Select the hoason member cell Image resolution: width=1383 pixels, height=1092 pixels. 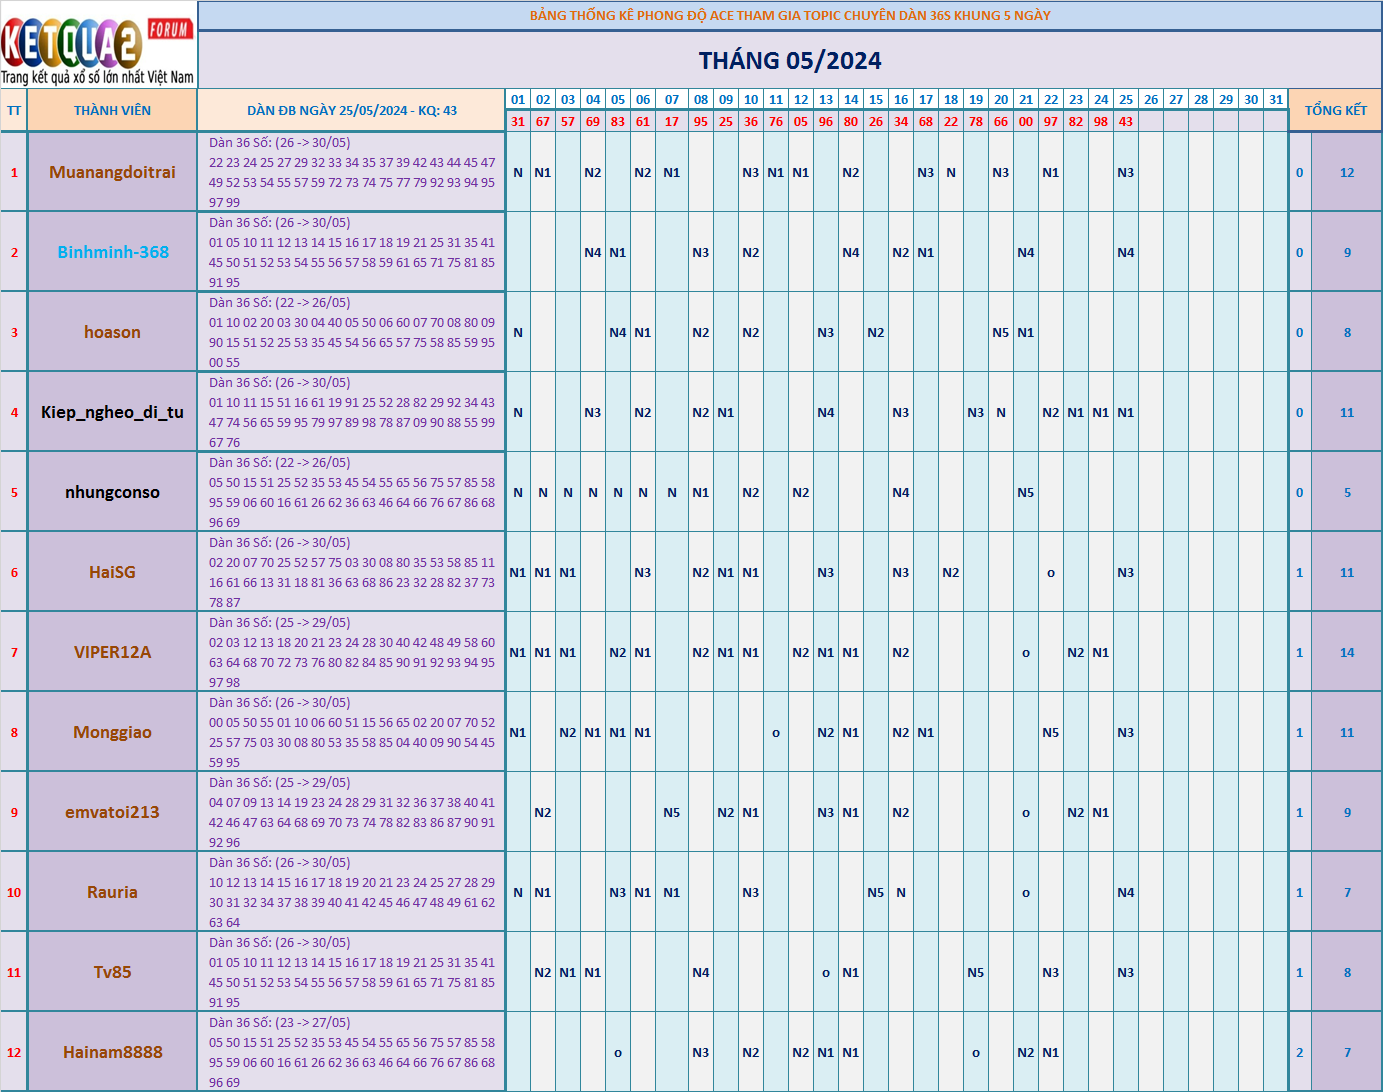[x=112, y=332]
